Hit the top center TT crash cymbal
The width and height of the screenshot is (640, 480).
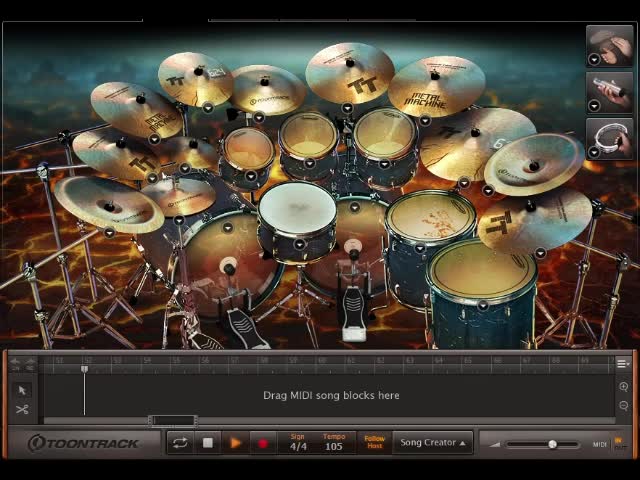pyautogui.click(x=350, y=73)
